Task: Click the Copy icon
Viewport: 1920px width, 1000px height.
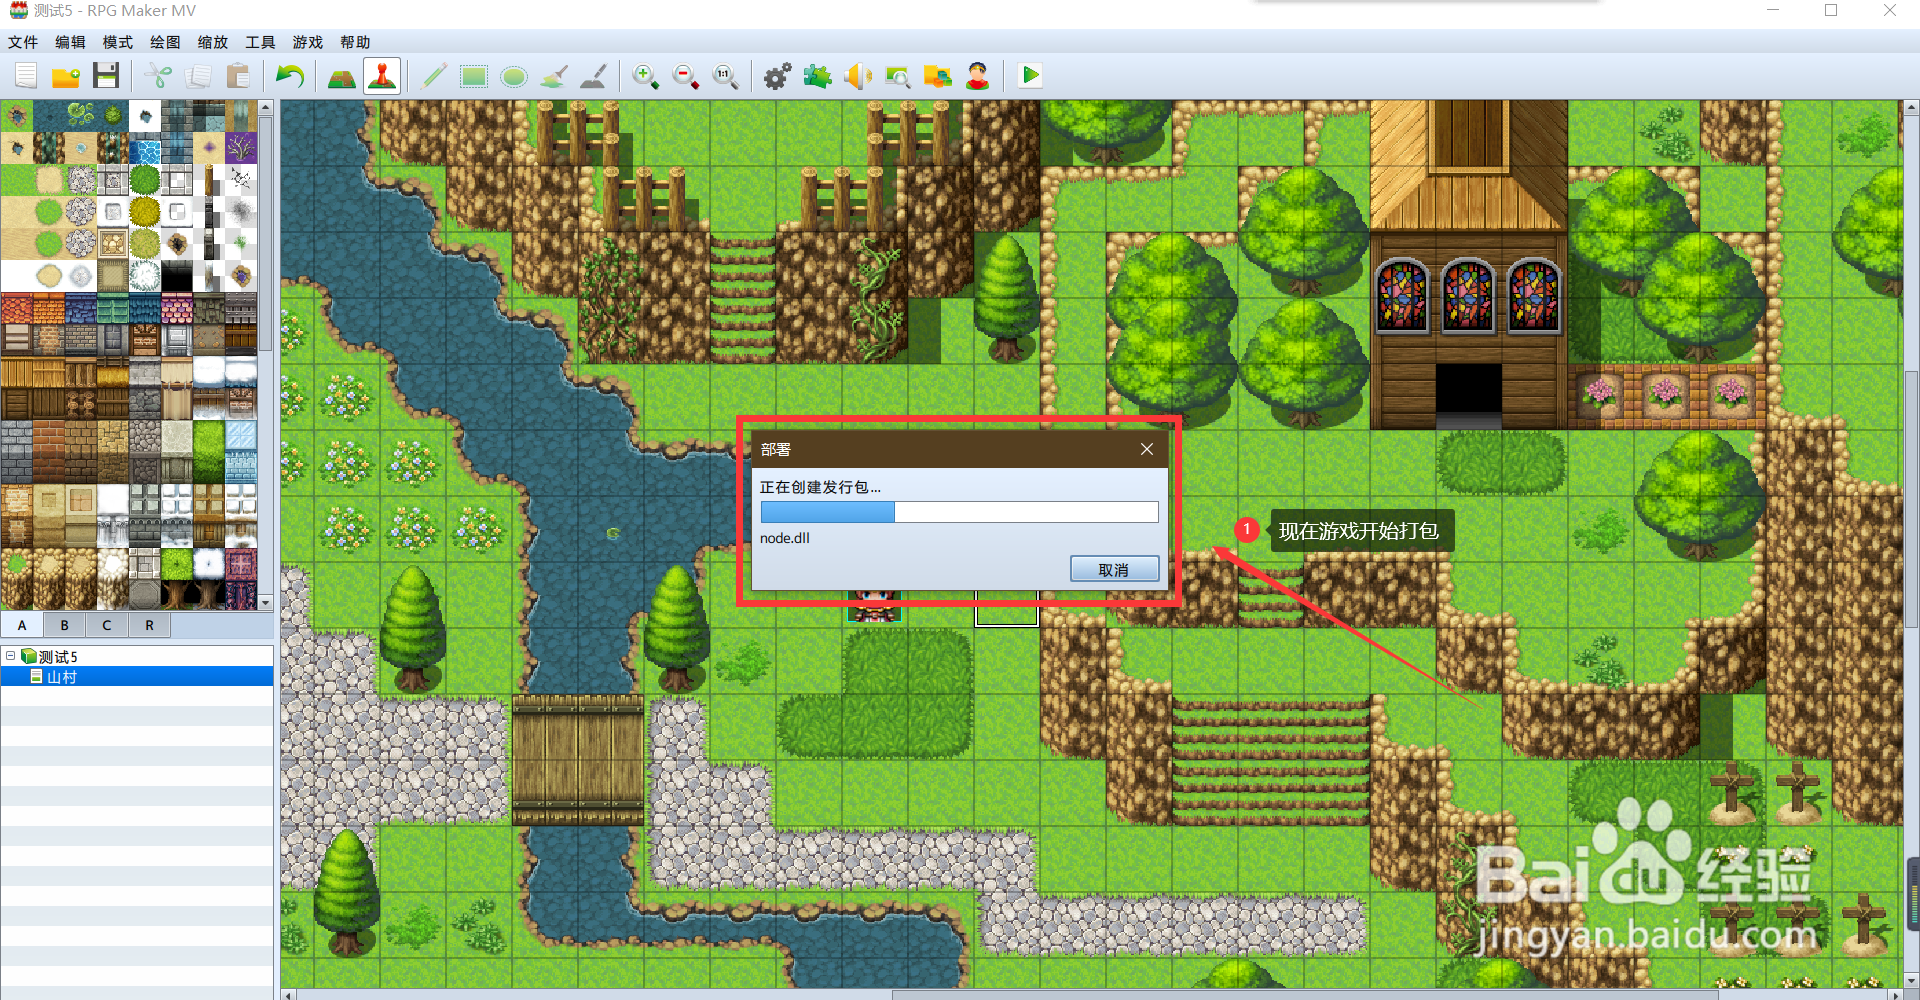Action: point(198,76)
